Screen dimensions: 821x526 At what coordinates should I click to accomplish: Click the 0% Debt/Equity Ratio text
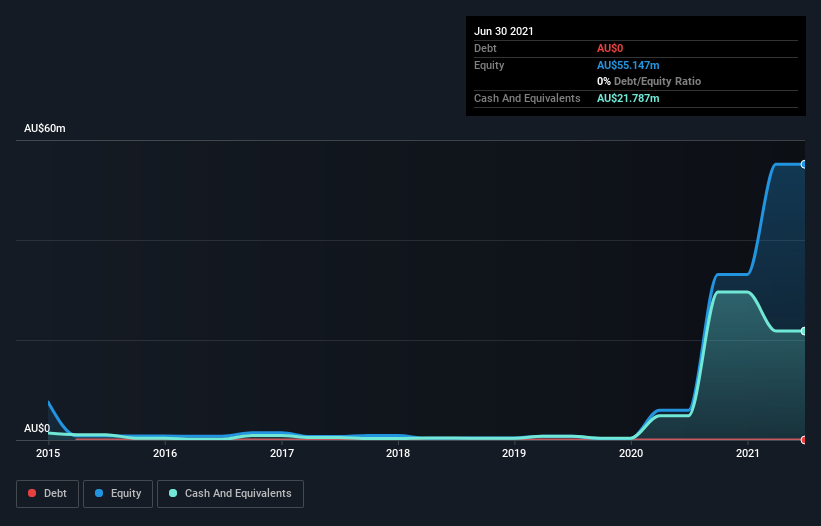pyautogui.click(x=649, y=82)
